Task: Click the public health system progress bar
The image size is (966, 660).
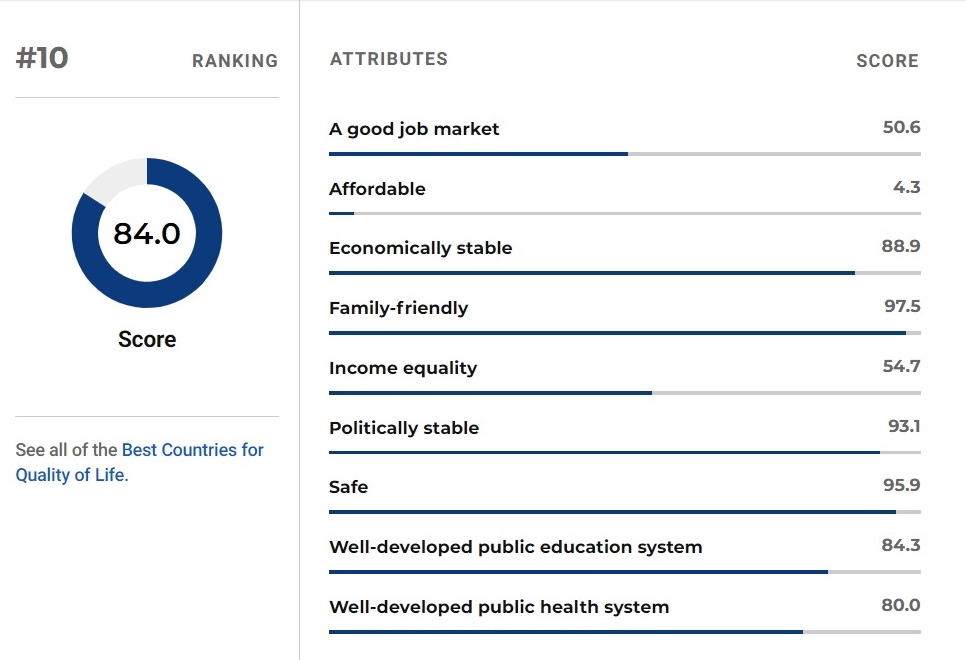Action: point(625,632)
